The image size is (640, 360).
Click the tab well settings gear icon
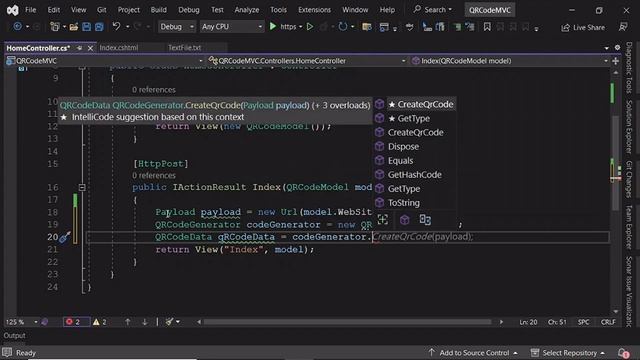point(617,48)
